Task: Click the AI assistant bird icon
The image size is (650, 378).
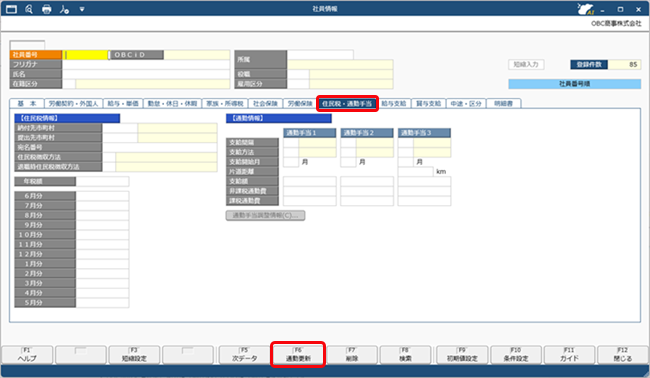Action: (x=586, y=9)
